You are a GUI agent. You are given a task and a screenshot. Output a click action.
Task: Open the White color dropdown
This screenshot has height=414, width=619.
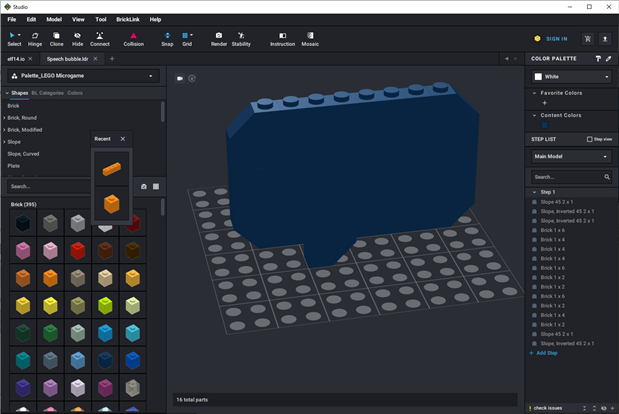pos(571,76)
